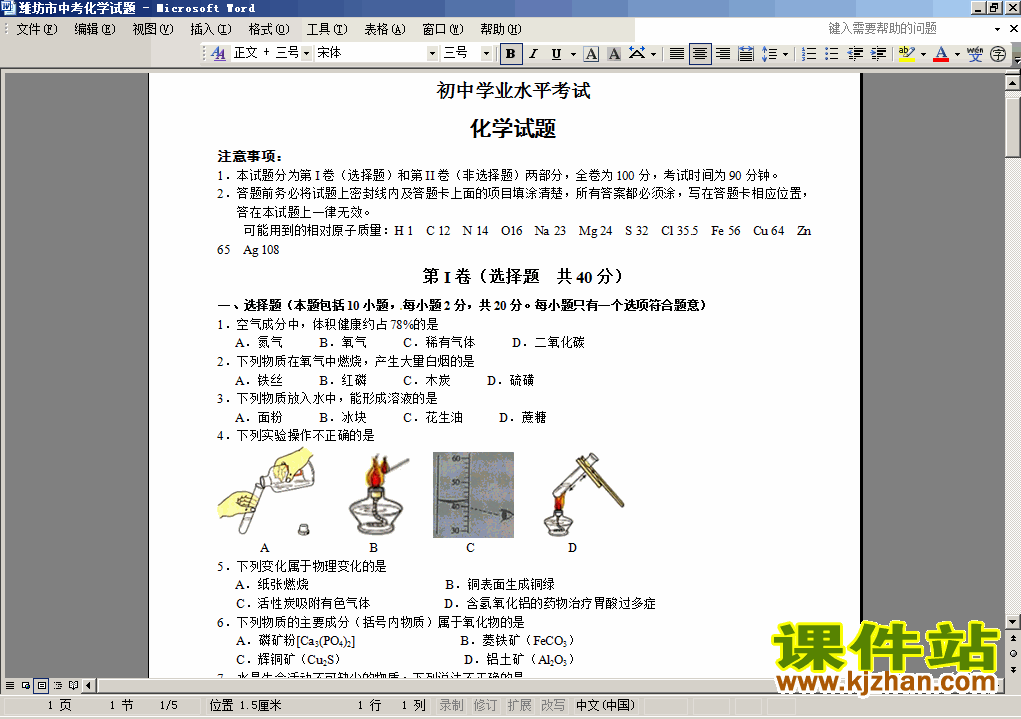Viewport: 1021px width, 719px height.
Task: Decrease paragraph indent
Action: tap(855, 53)
